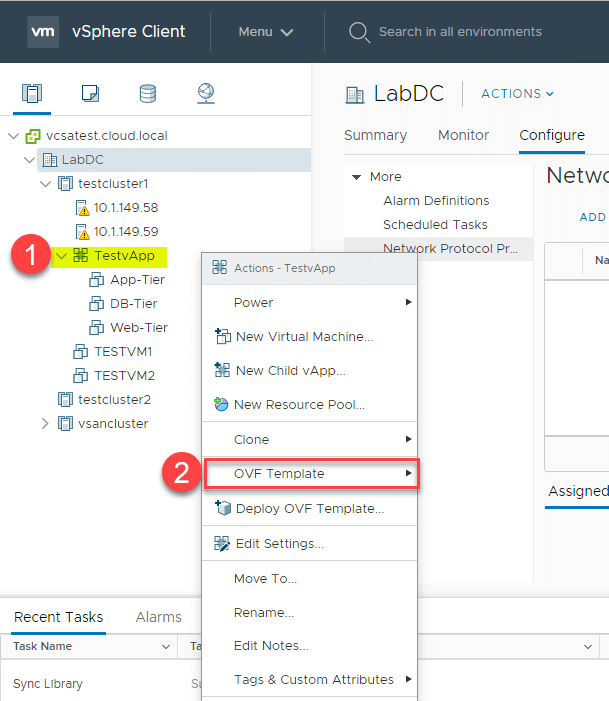Open the OVF Template submenu
Screen dimensions: 609x701
tap(311, 473)
